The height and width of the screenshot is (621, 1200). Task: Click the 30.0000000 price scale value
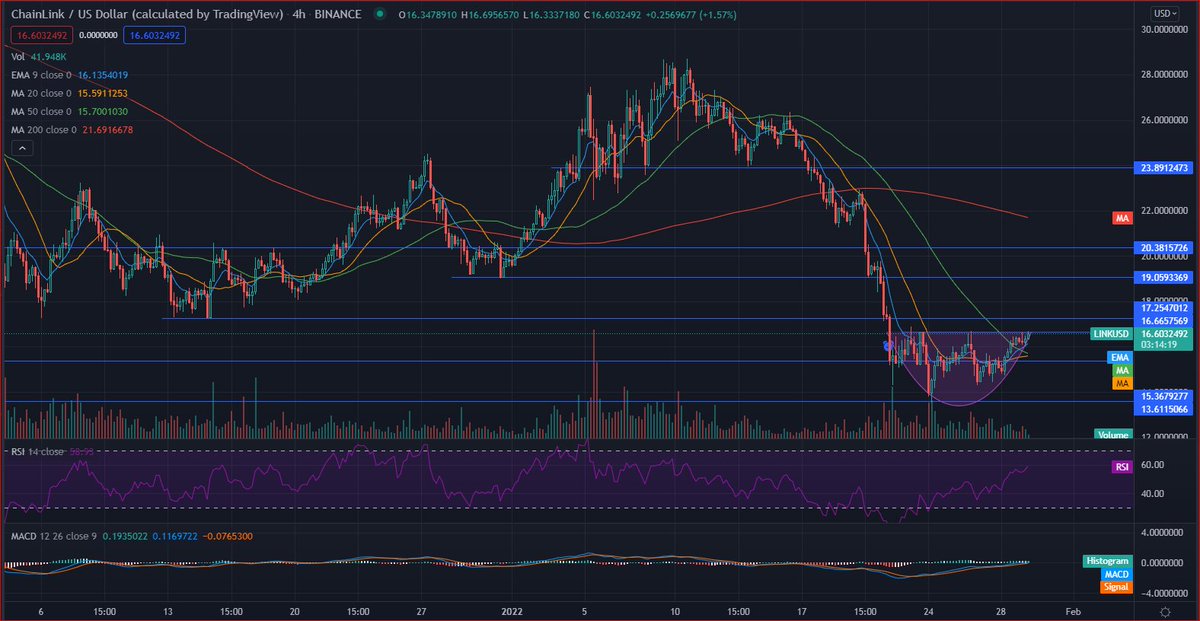tap(1163, 30)
